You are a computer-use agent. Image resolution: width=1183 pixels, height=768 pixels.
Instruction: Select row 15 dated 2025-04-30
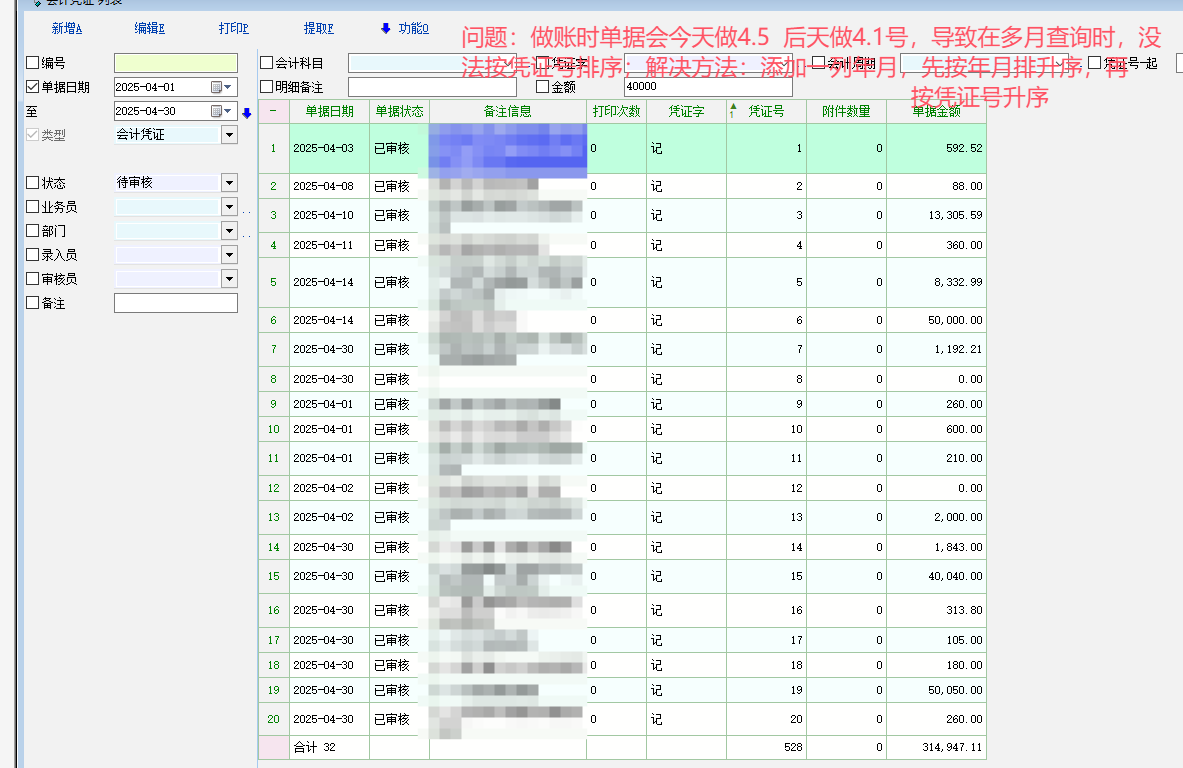pyautogui.click(x=322, y=576)
